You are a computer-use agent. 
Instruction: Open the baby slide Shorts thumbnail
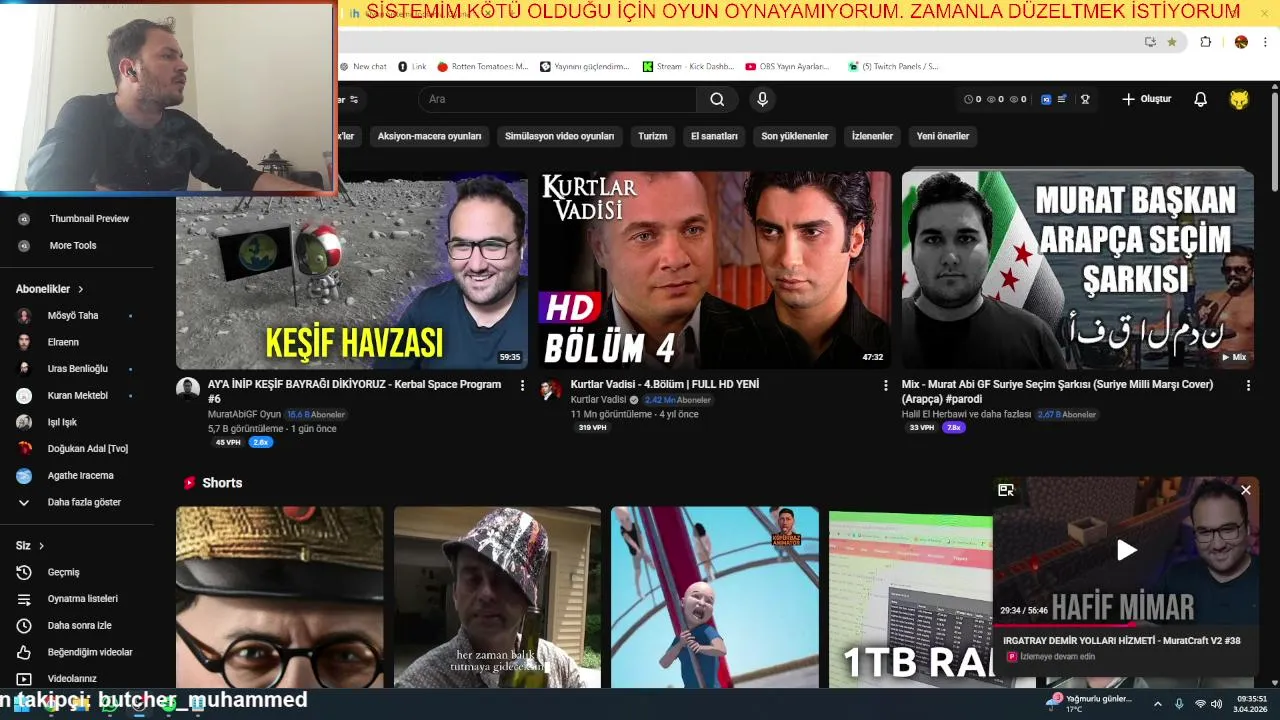click(x=715, y=597)
